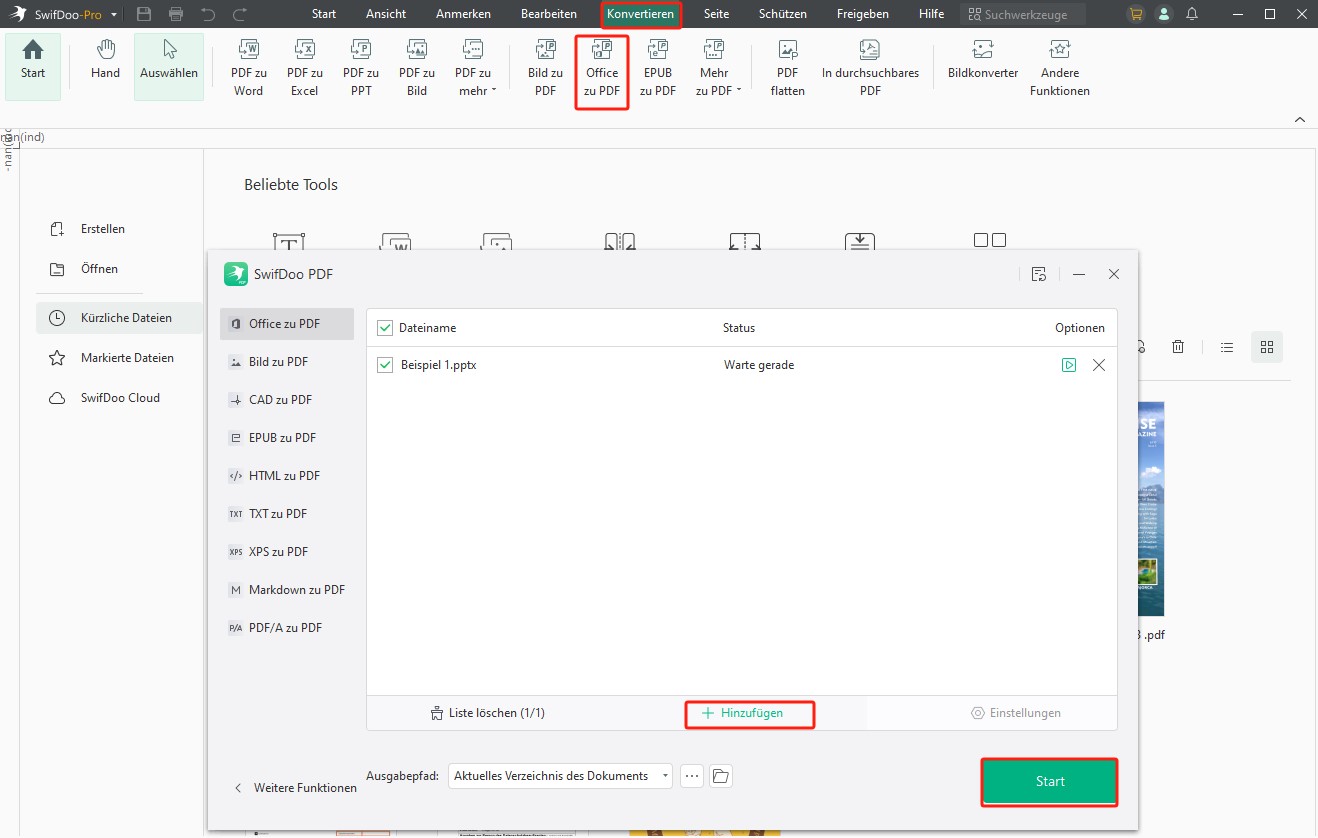Open Bildkonverter tool
This screenshot has width=1318, height=838.
[x=983, y=60]
